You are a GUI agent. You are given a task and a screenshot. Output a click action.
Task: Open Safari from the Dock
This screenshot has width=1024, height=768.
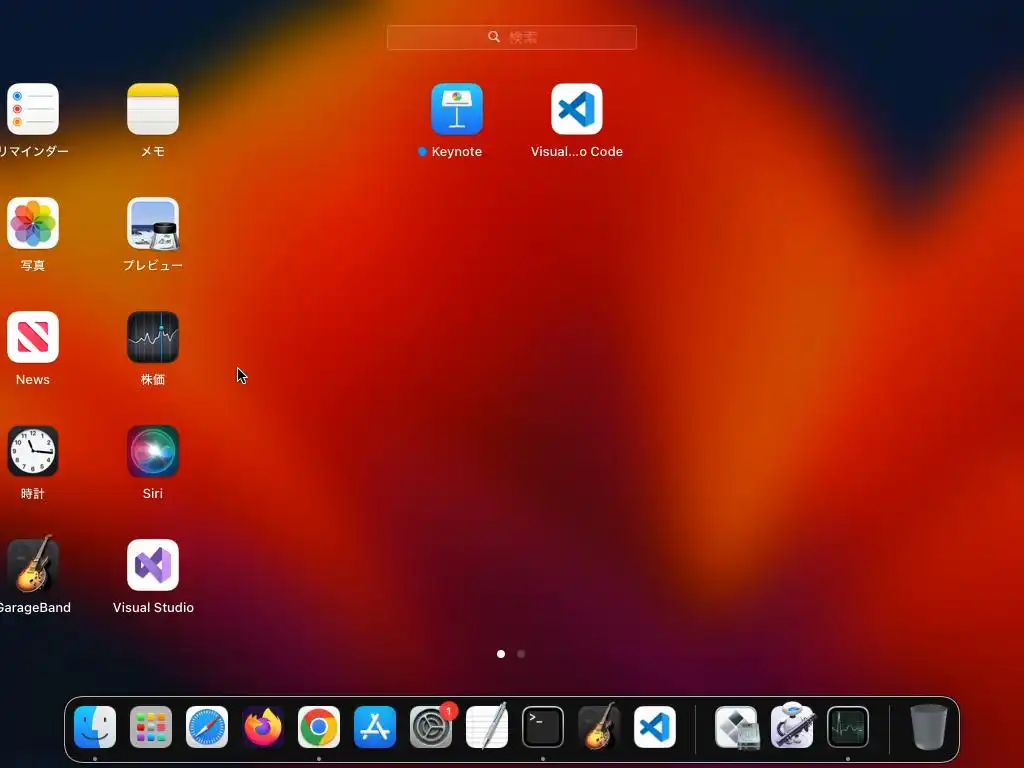[207, 727]
